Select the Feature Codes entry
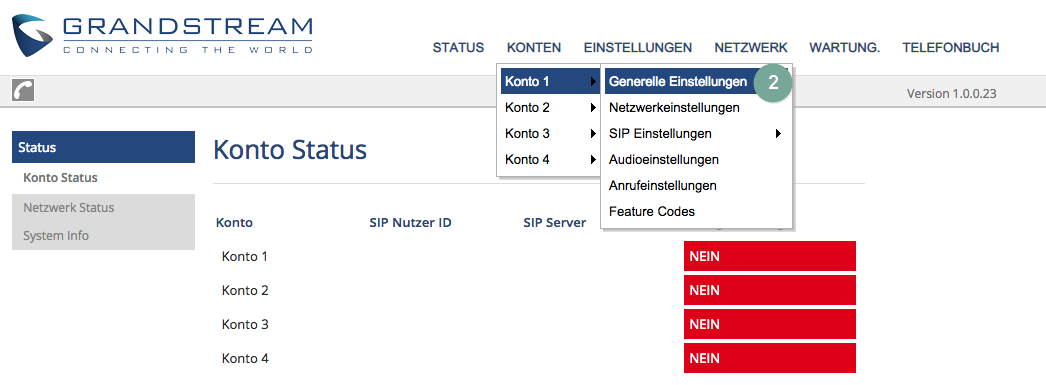Image resolution: width=1046 pixels, height=385 pixels. [x=652, y=212]
